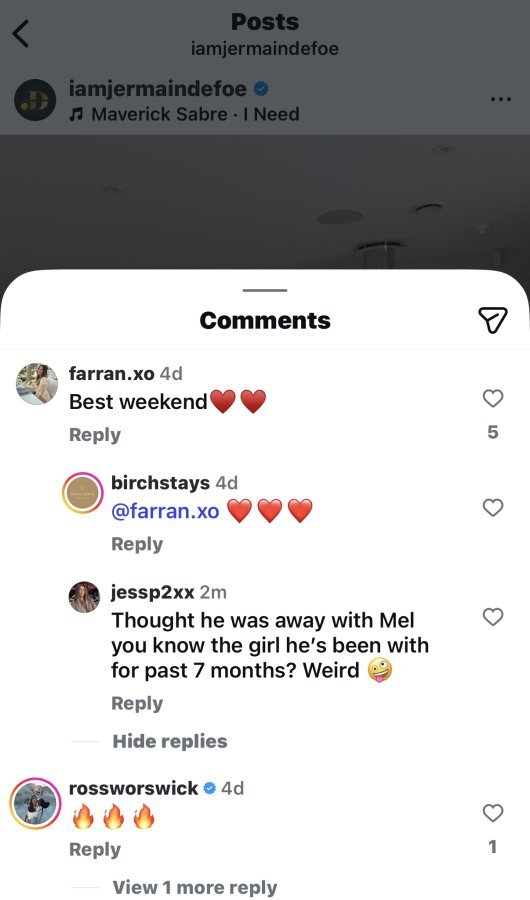View rossworswick's story avatar

click(36, 804)
